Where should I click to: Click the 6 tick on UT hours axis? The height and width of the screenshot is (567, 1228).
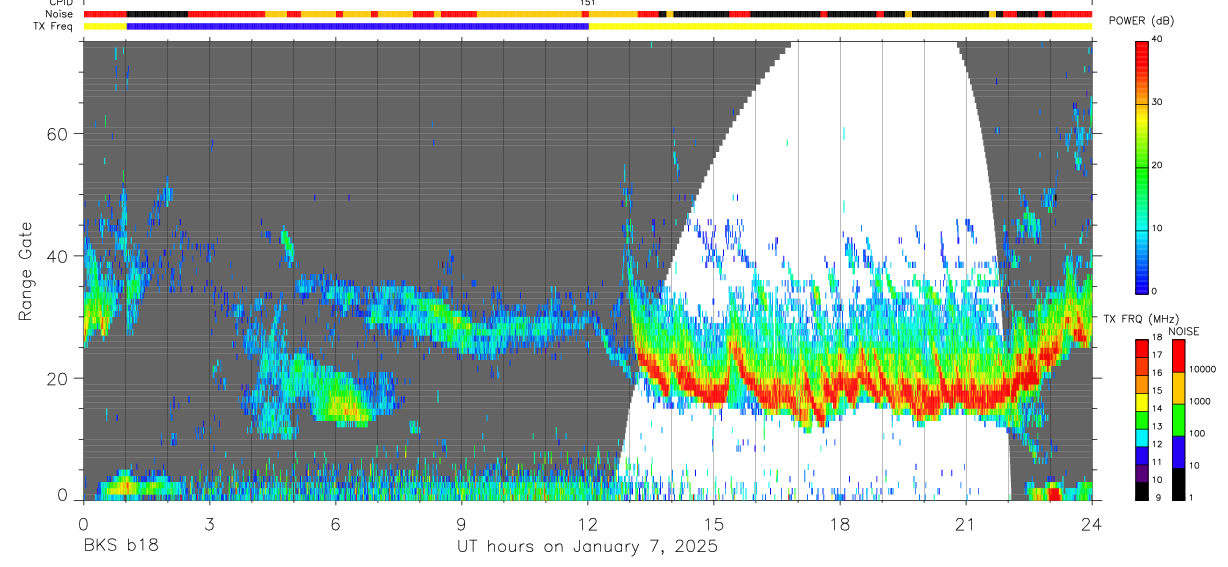click(335, 523)
